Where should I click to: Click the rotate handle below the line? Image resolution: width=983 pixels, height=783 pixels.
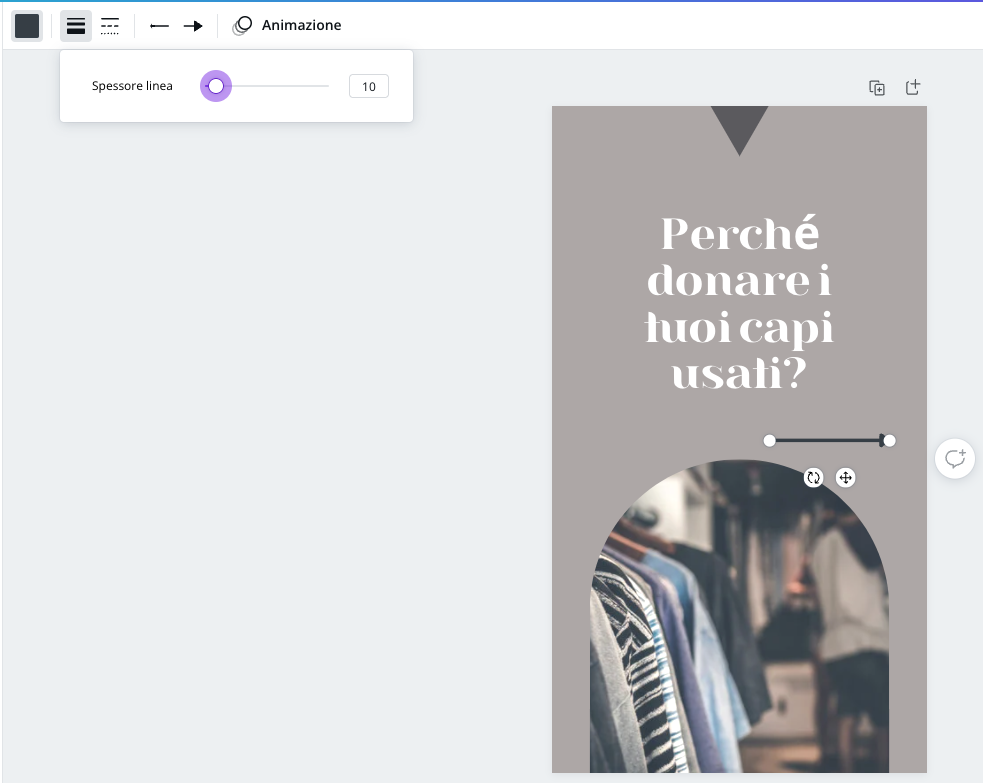click(x=814, y=478)
